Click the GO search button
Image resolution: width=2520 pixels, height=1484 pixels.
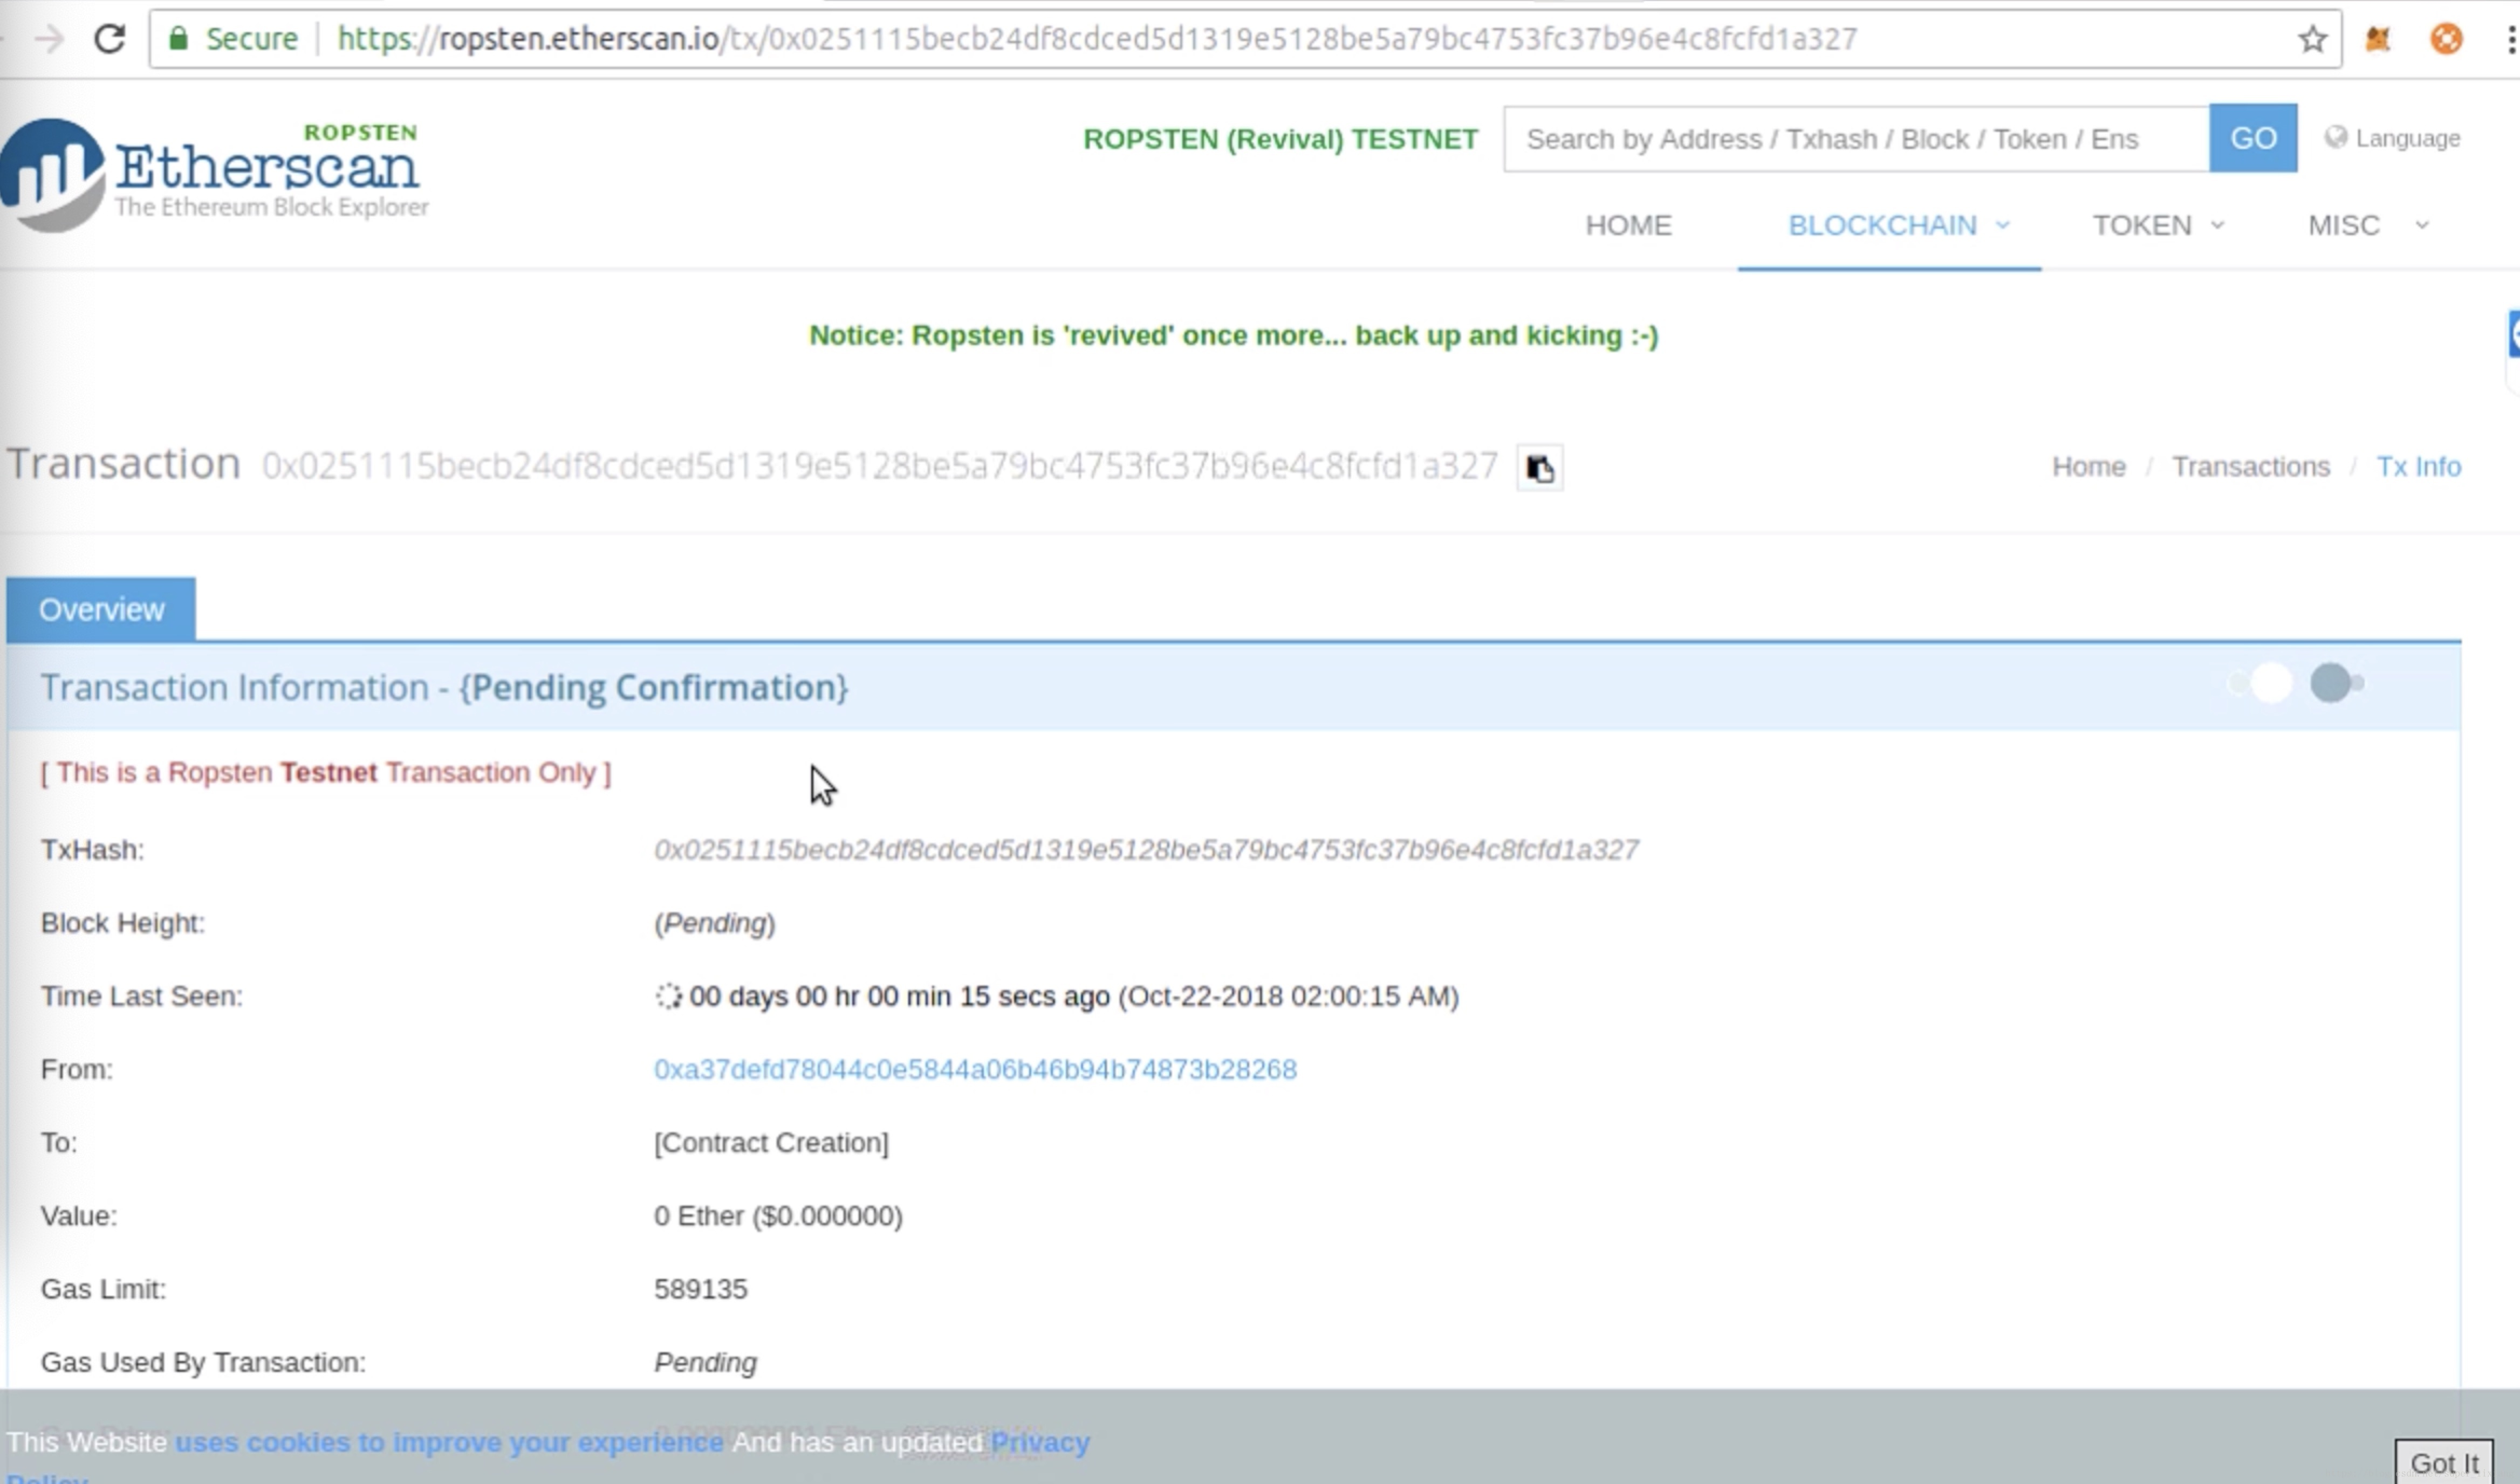pyautogui.click(x=2253, y=138)
